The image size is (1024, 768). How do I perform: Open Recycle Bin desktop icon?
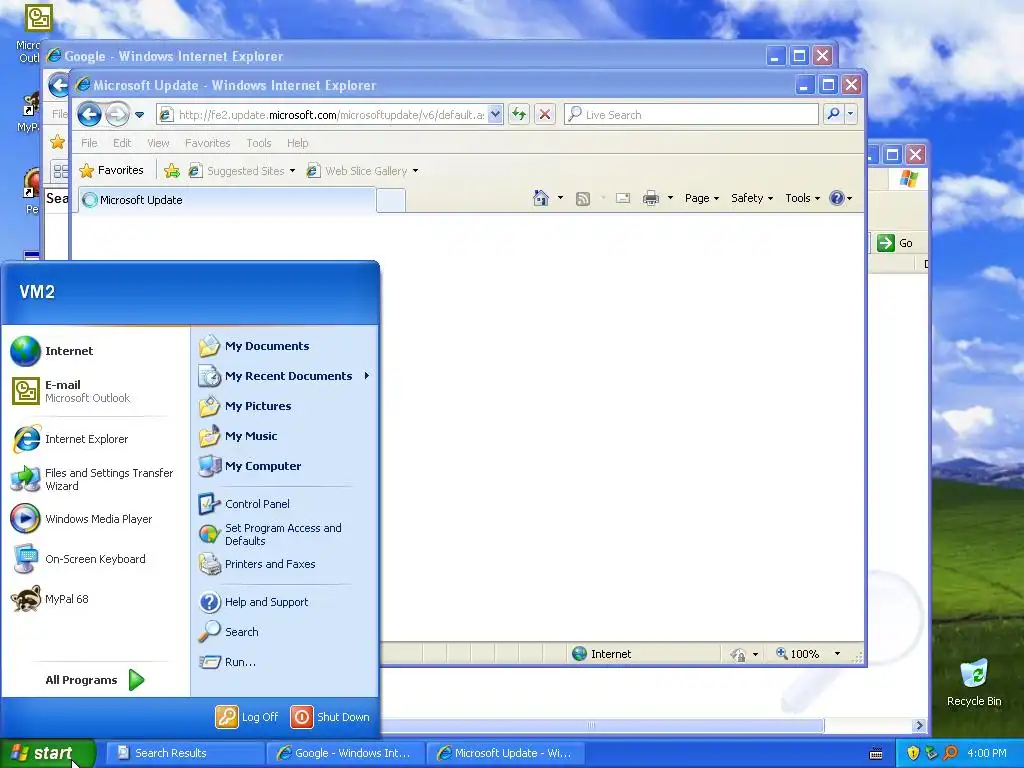pyautogui.click(x=974, y=682)
